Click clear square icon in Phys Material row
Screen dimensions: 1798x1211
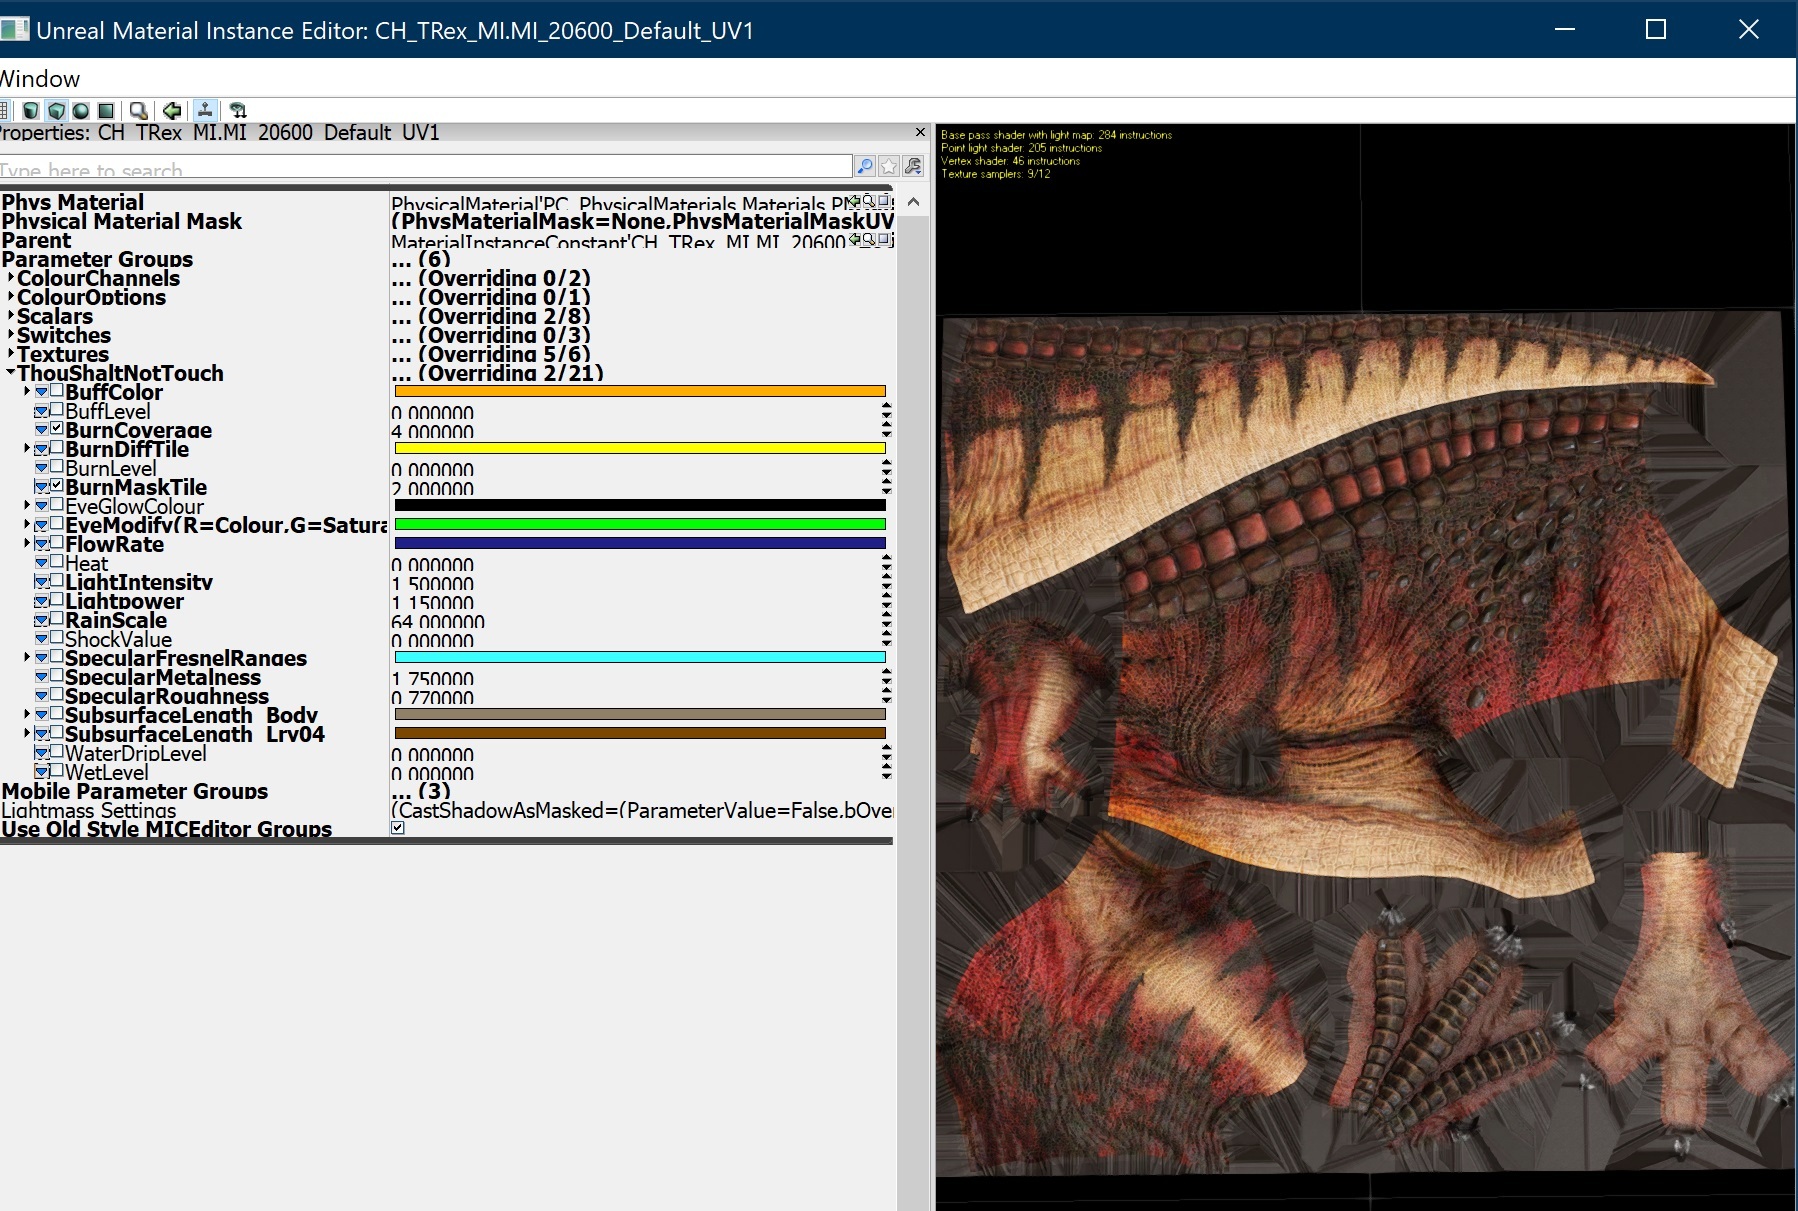[884, 201]
